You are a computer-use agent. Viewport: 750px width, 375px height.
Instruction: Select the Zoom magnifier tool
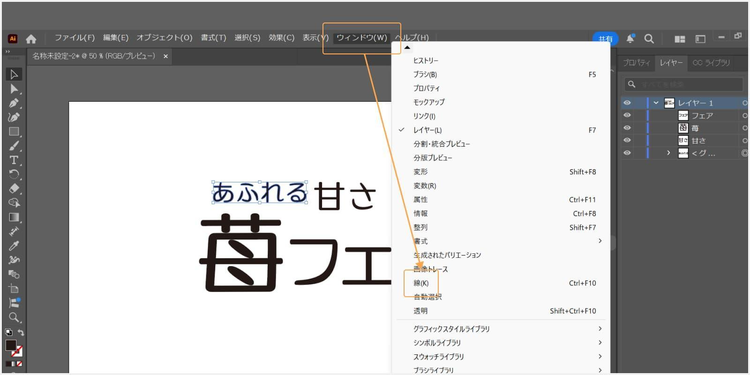[x=14, y=317]
